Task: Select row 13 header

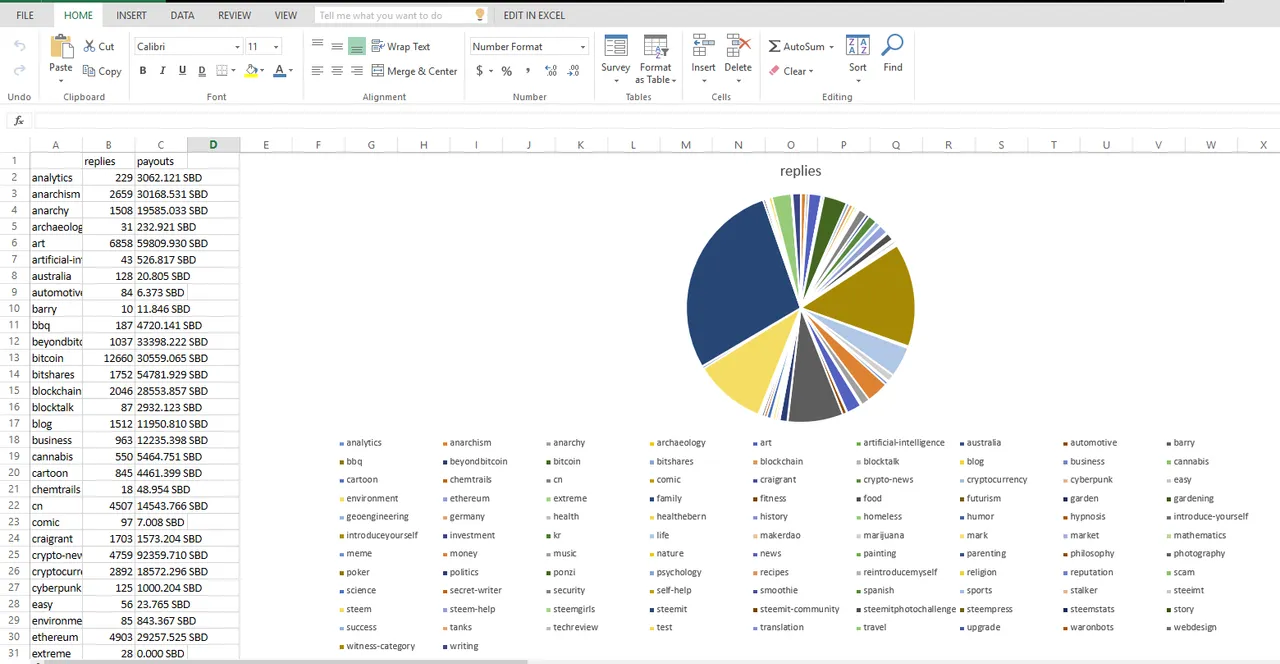Action: pyautogui.click(x=14, y=358)
